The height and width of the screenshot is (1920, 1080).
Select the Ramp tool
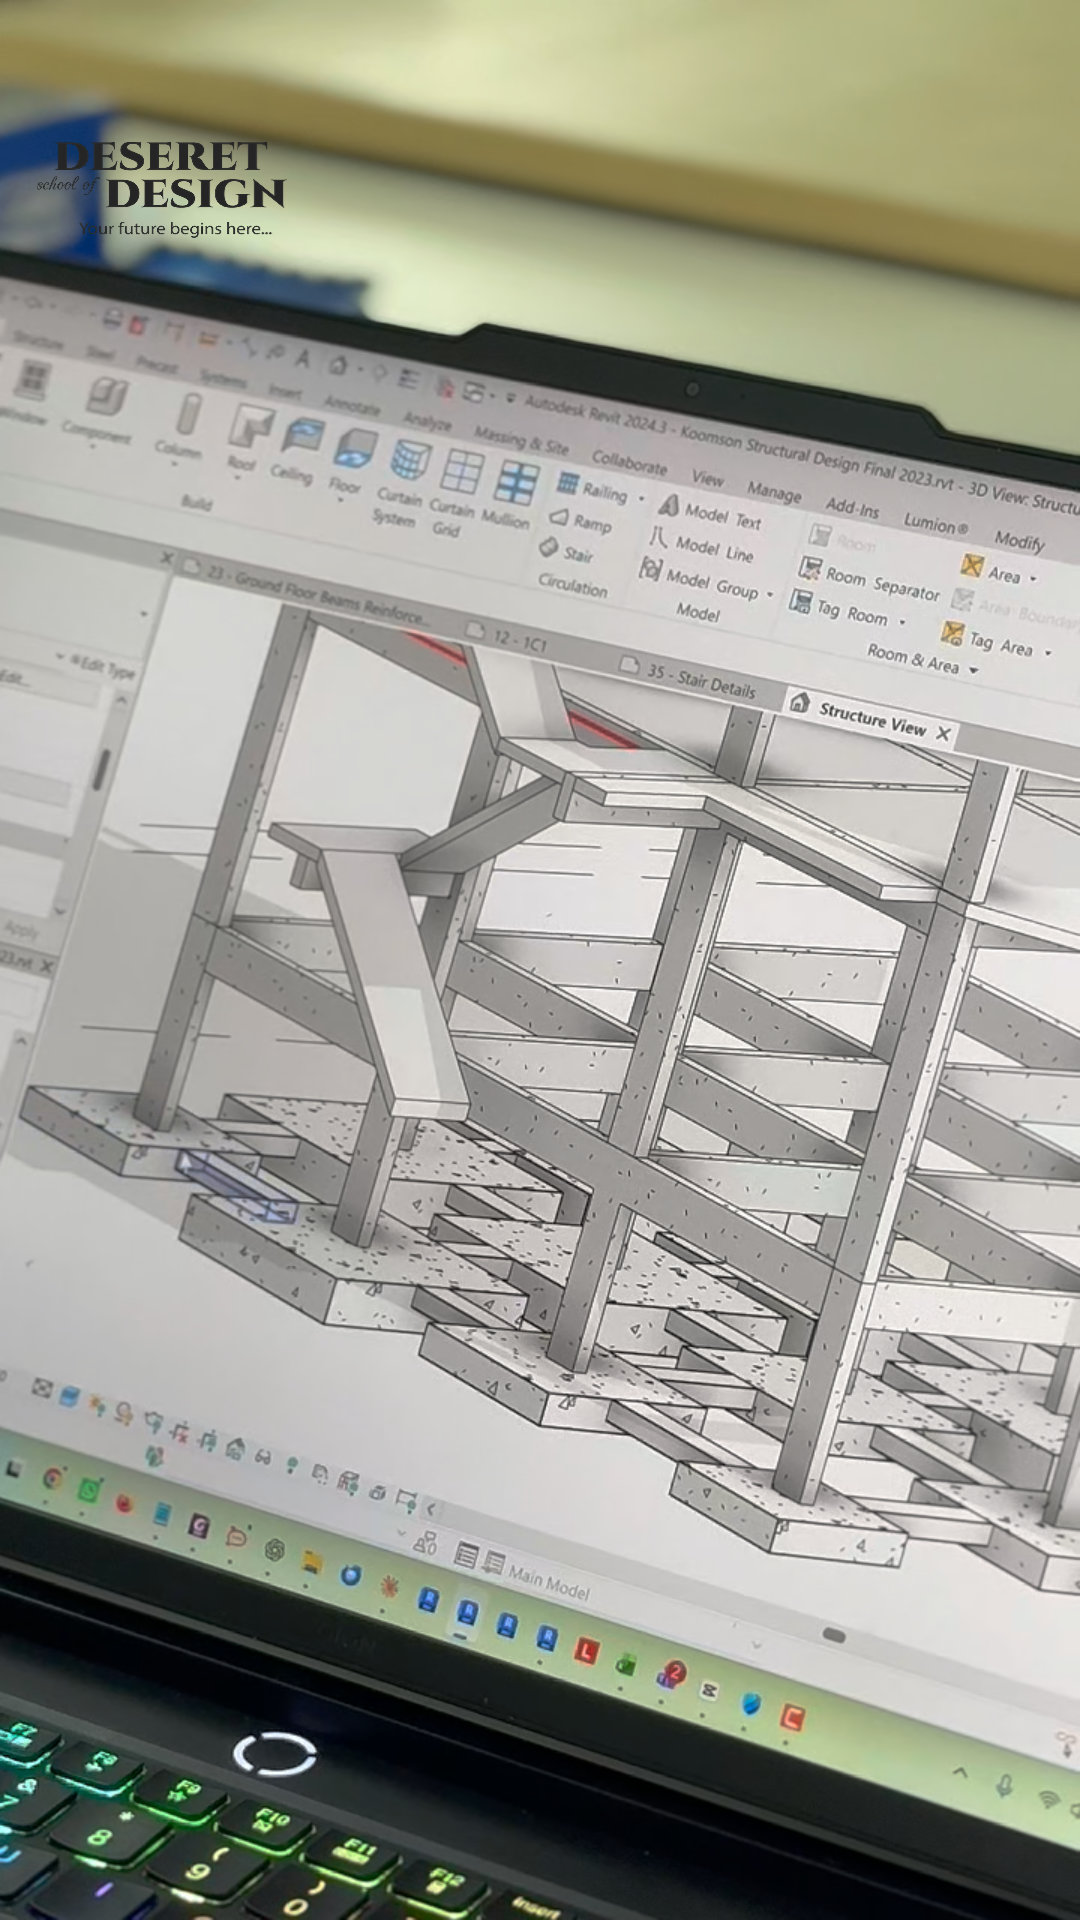[580, 521]
